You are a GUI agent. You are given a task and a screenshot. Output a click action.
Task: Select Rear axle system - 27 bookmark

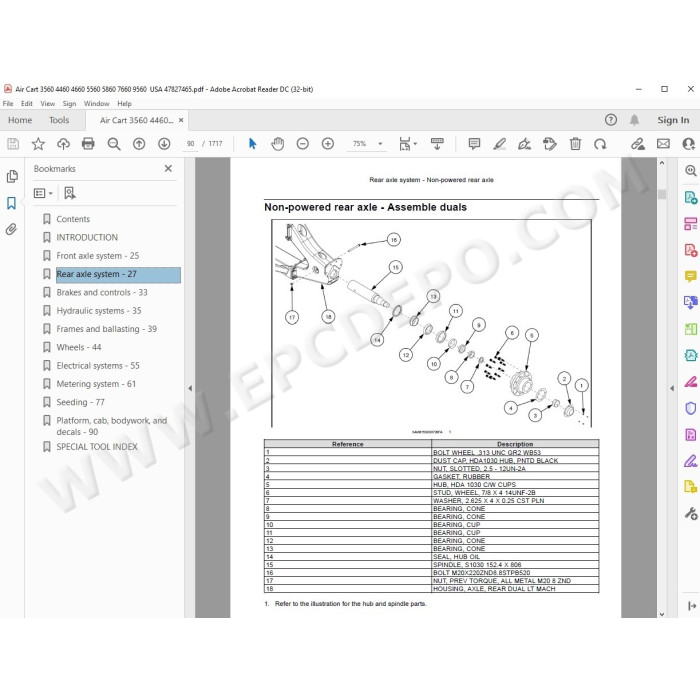(118, 275)
